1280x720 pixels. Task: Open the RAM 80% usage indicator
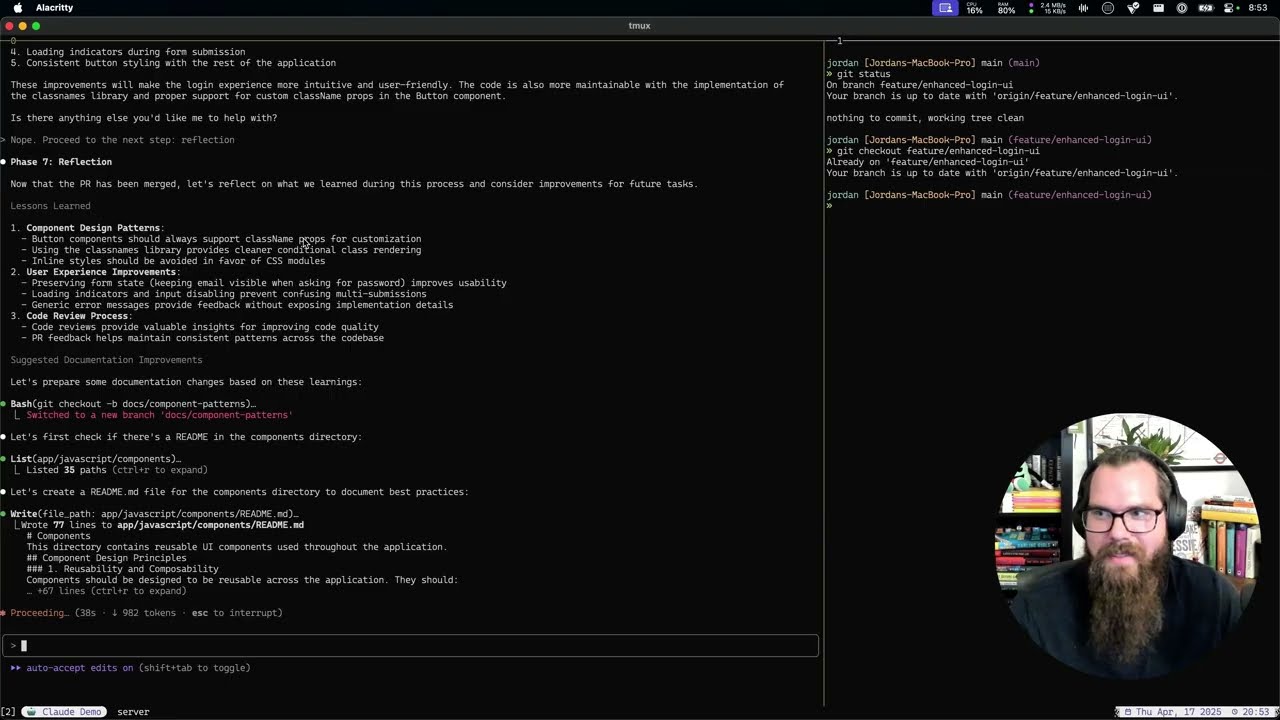pyautogui.click(x=1006, y=8)
